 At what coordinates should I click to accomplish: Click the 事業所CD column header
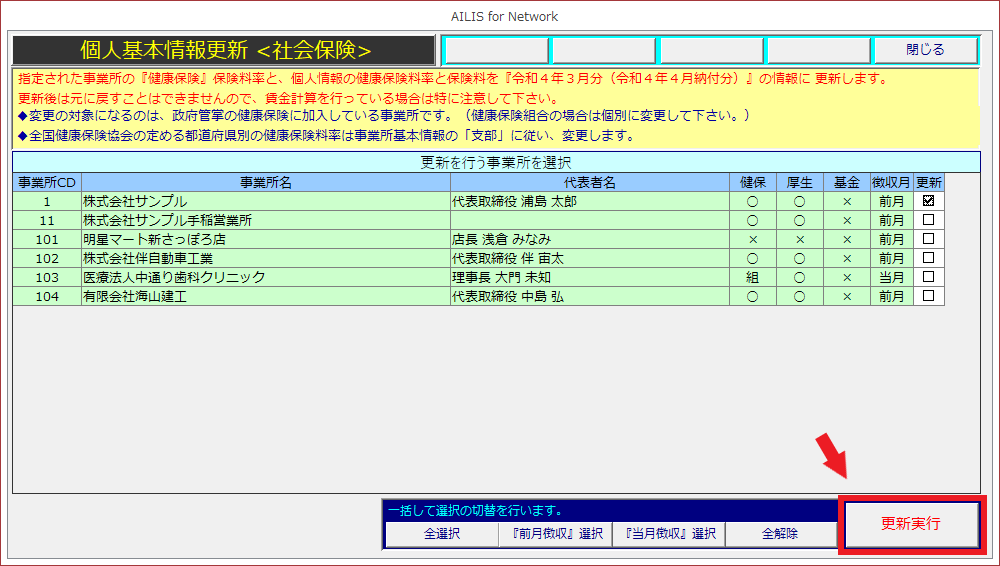click(x=47, y=182)
